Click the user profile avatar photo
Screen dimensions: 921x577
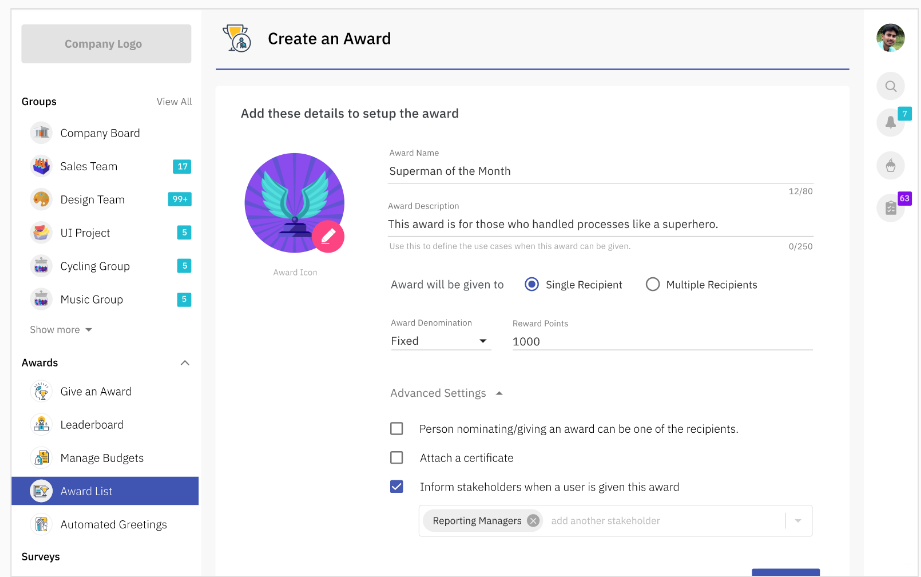pyautogui.click(x=890, y=38)
